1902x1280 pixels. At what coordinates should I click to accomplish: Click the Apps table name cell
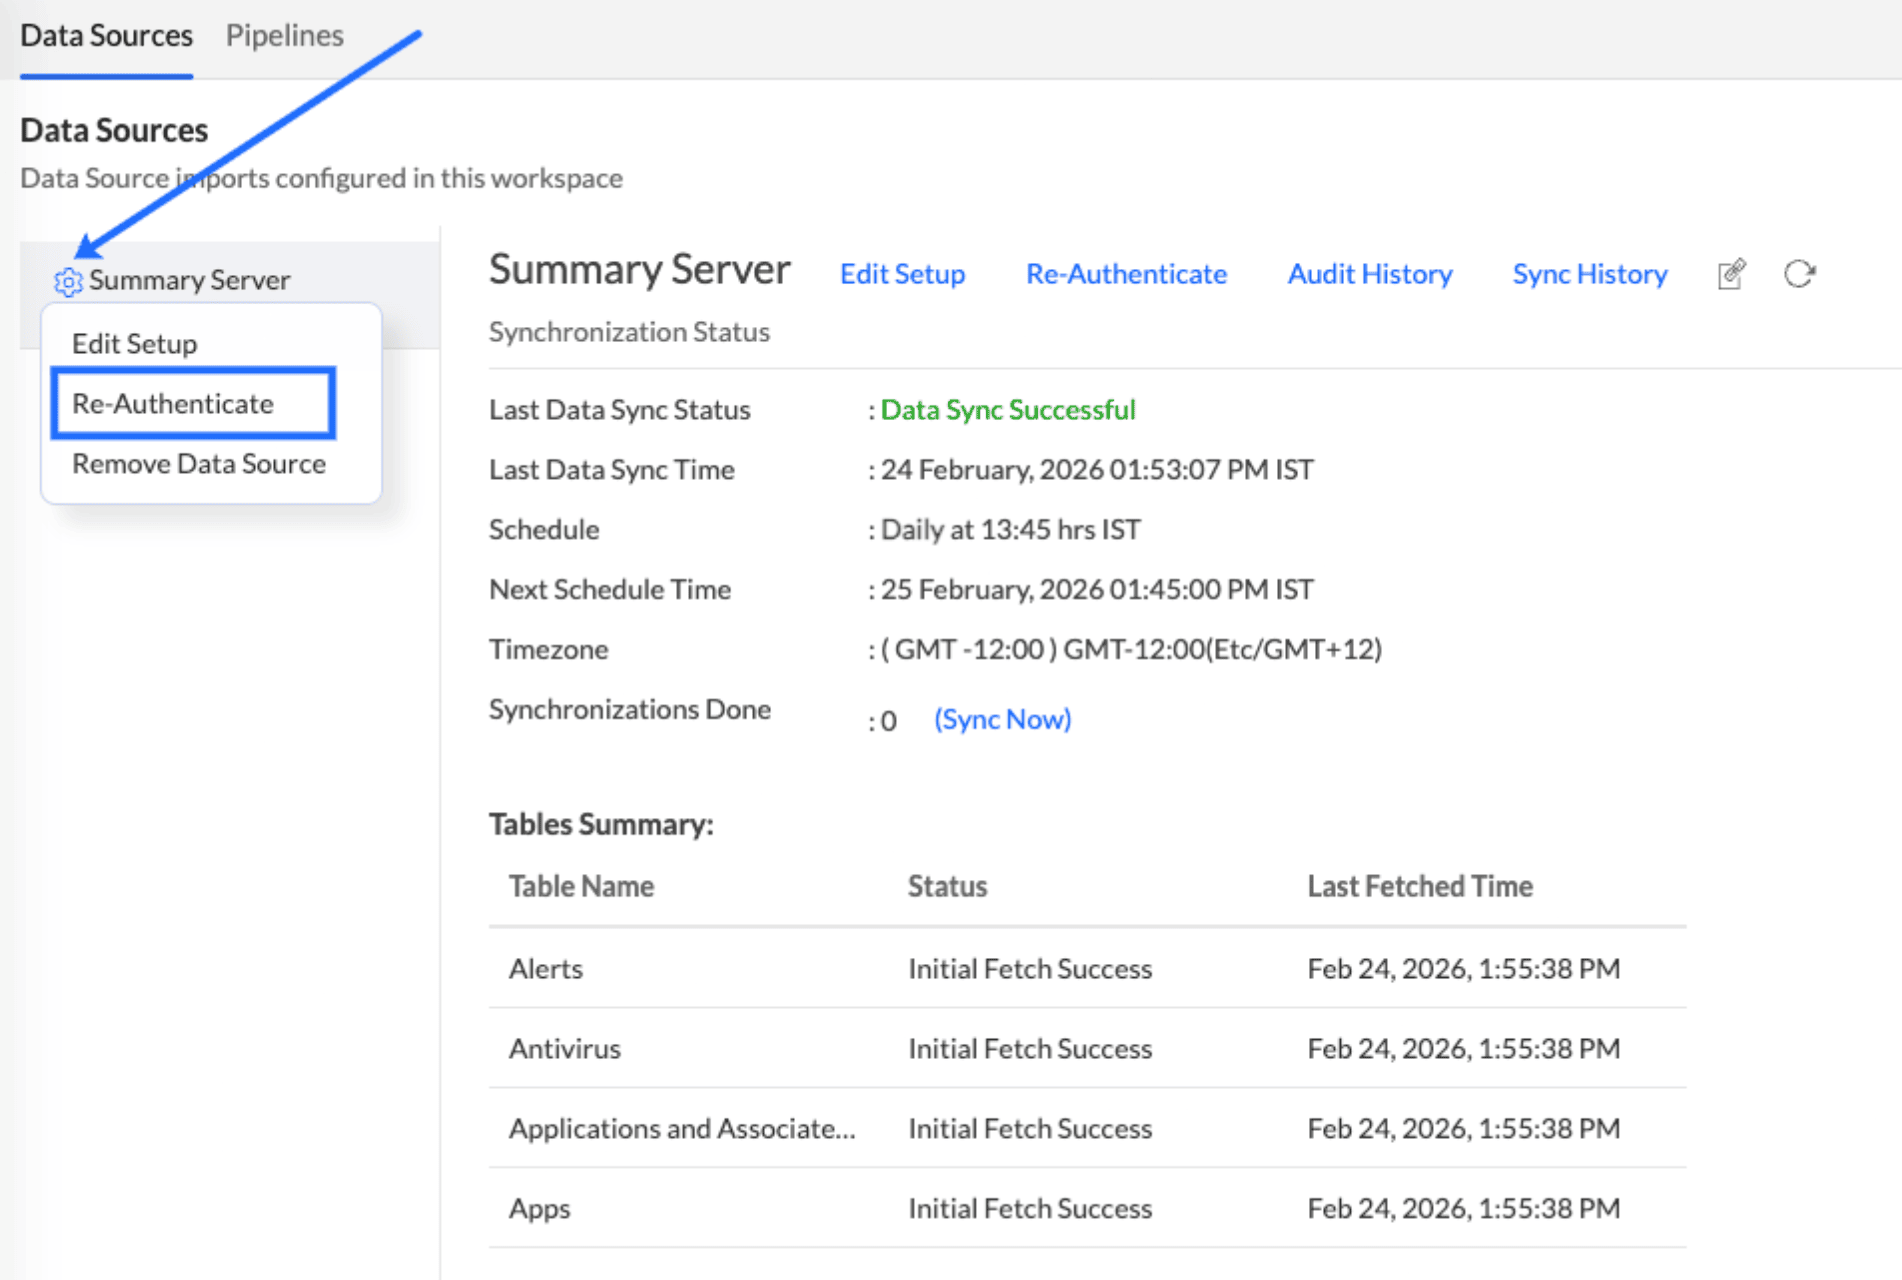tap(540, 1209)
